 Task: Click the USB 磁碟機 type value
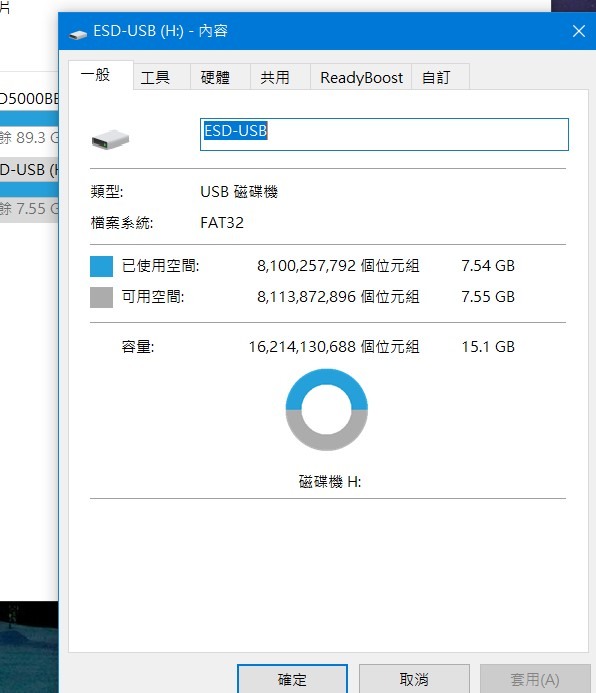tap(239, 191)
